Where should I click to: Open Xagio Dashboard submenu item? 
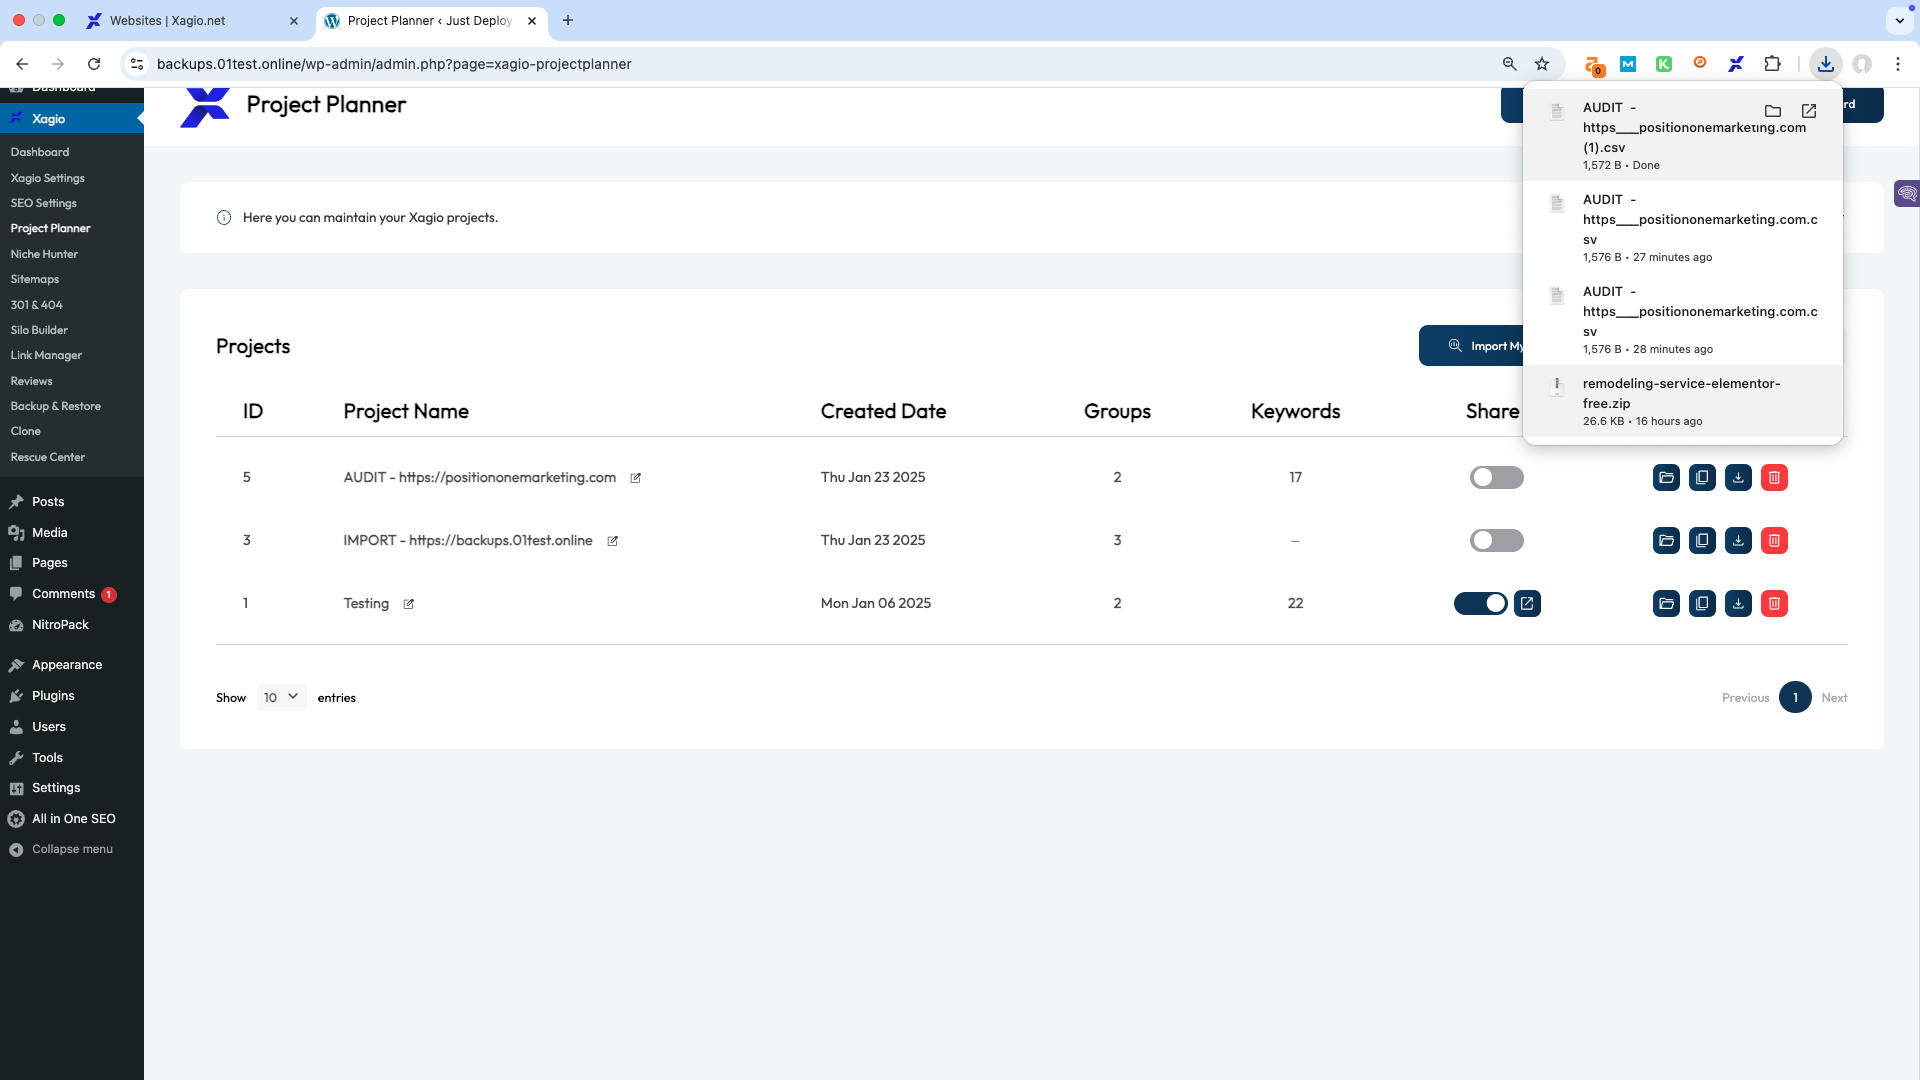40,152
